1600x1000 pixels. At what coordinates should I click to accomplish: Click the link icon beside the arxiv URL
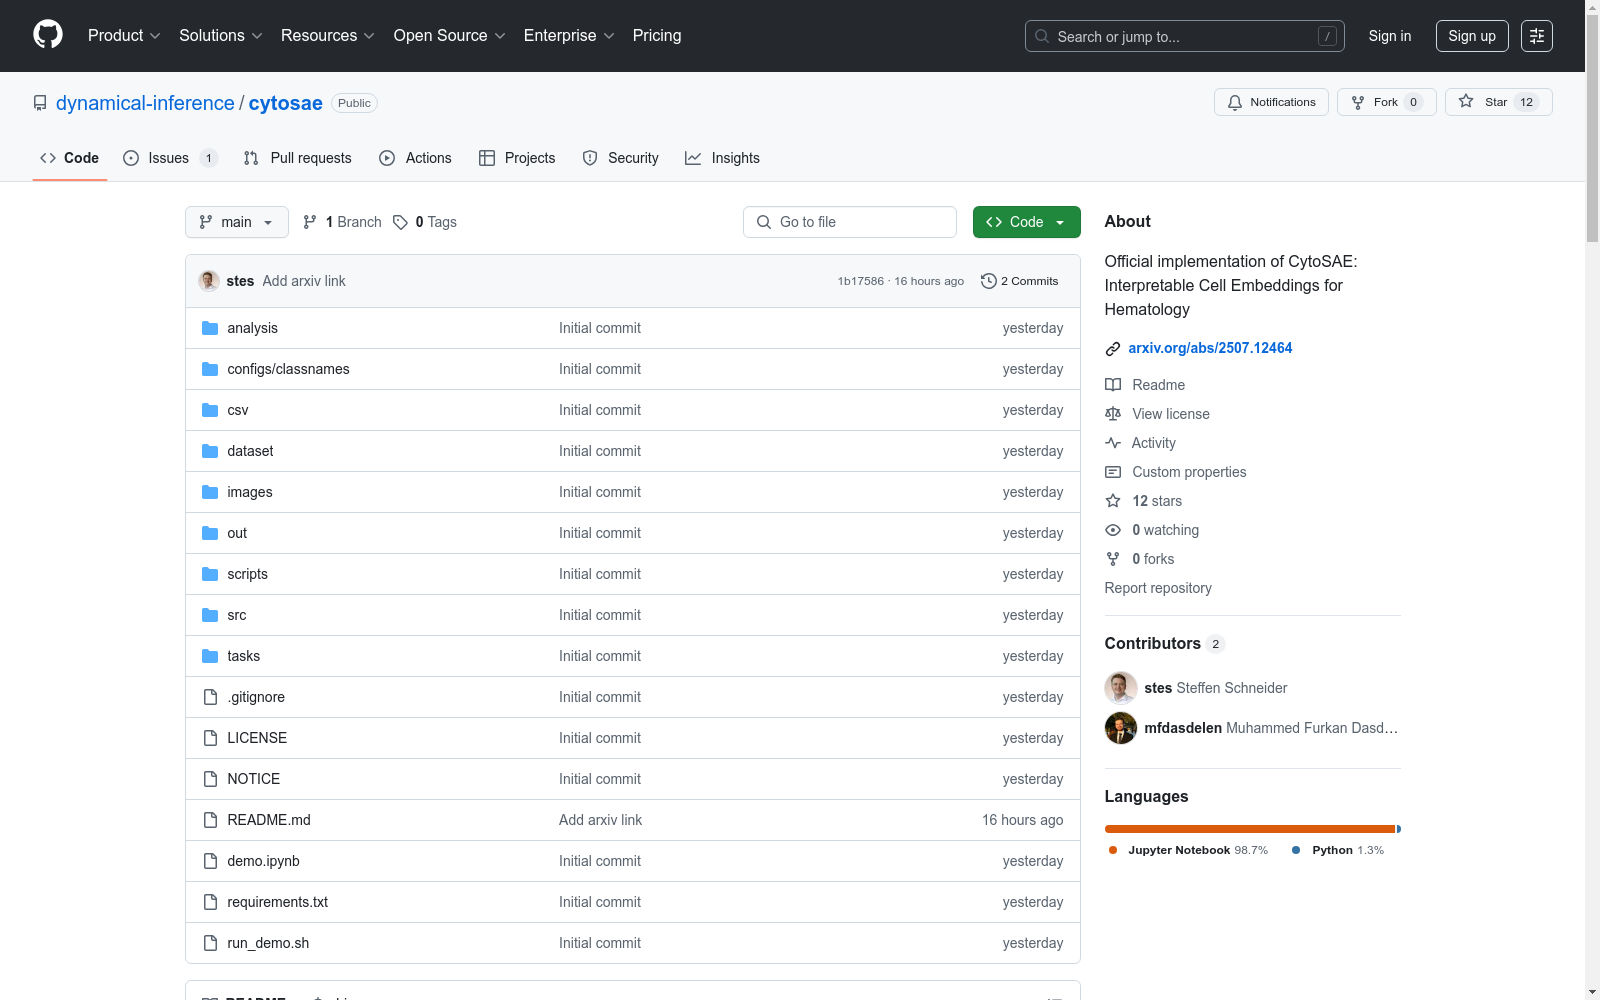point(1113,349)
